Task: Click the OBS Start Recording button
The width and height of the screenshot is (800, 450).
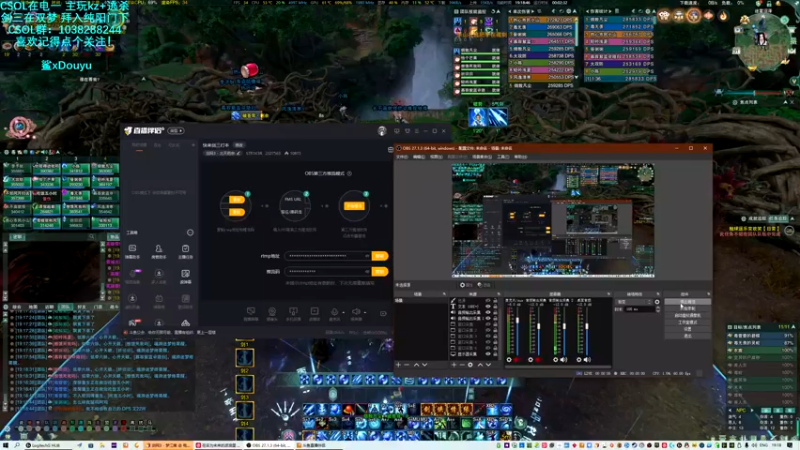Action: point(687,308)
